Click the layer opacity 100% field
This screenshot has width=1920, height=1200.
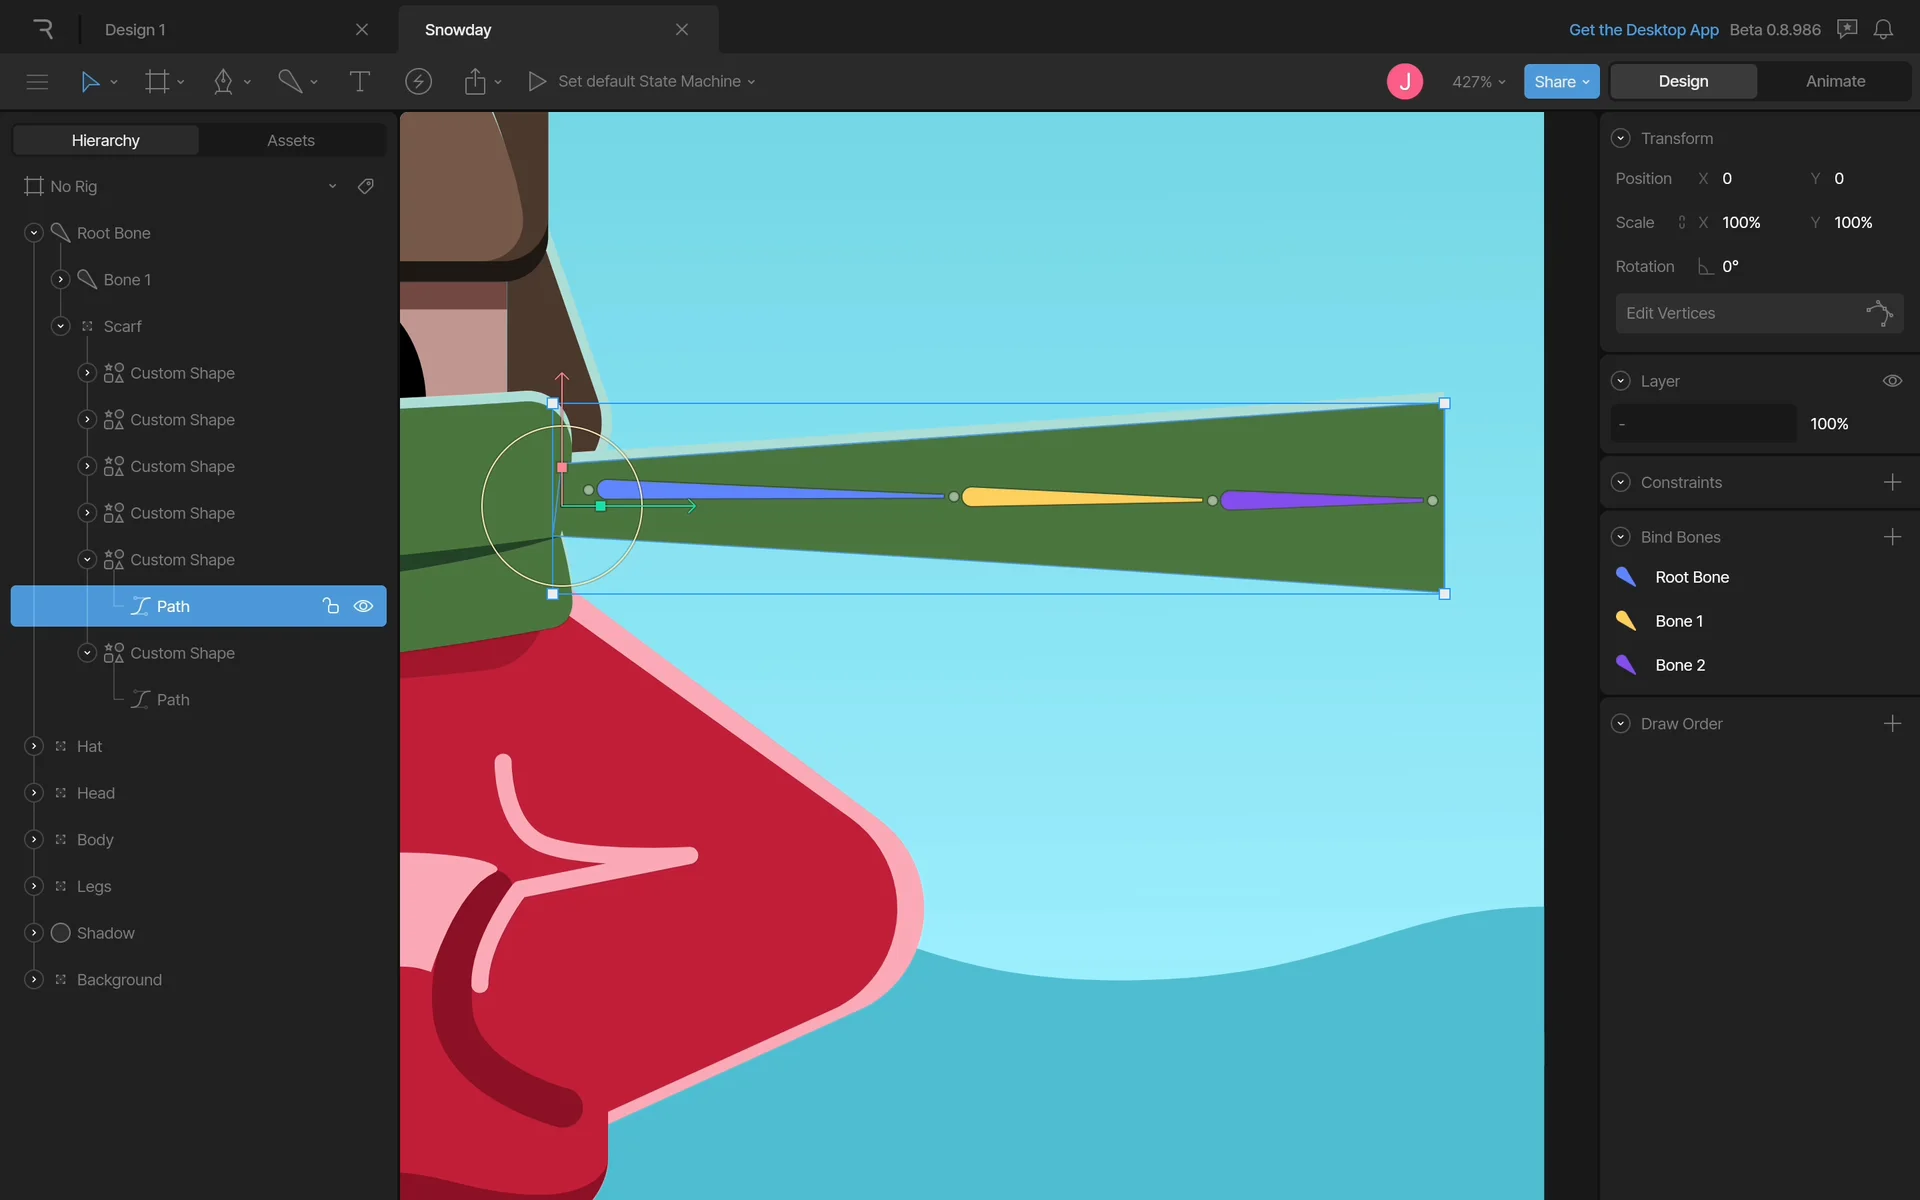point(1829,424)
